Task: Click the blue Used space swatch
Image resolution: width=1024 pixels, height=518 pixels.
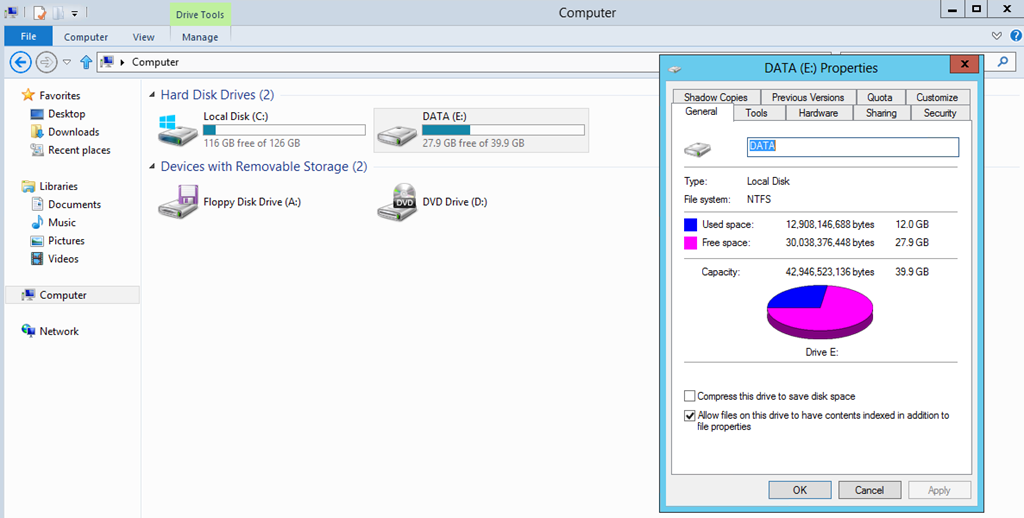Action: [690, 225]
